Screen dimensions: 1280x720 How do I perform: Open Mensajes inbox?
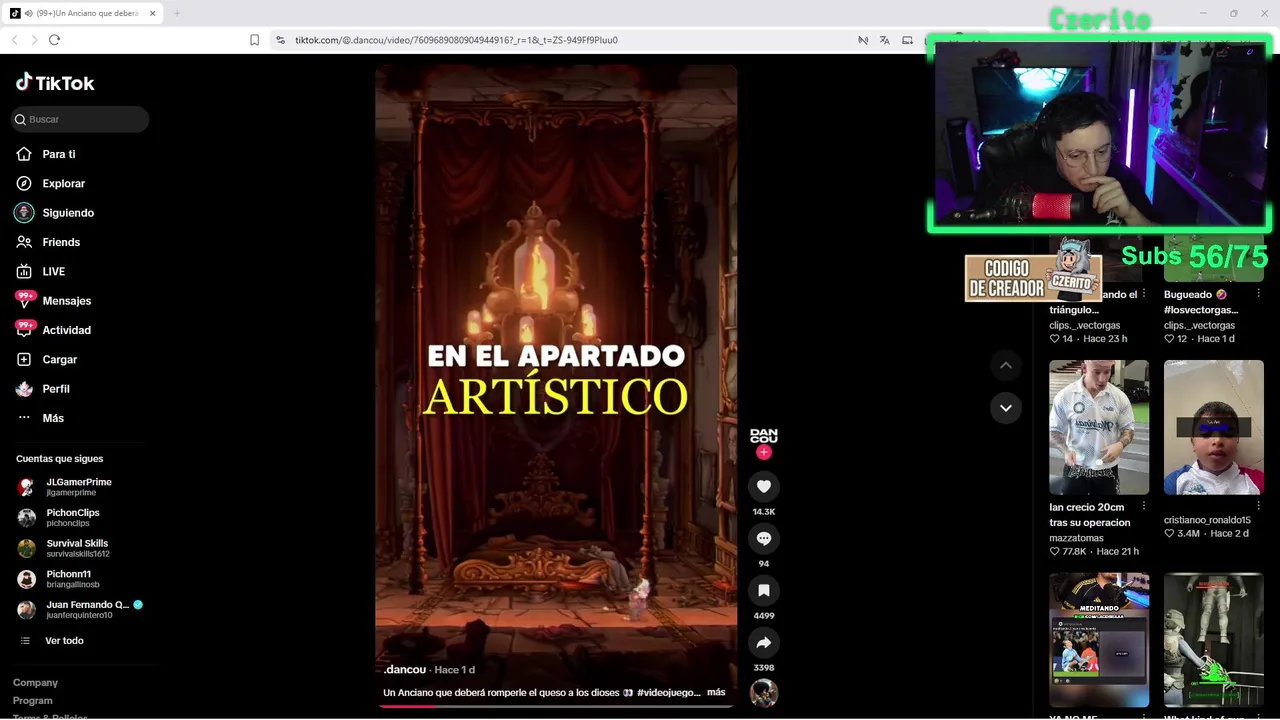[66, 300]
